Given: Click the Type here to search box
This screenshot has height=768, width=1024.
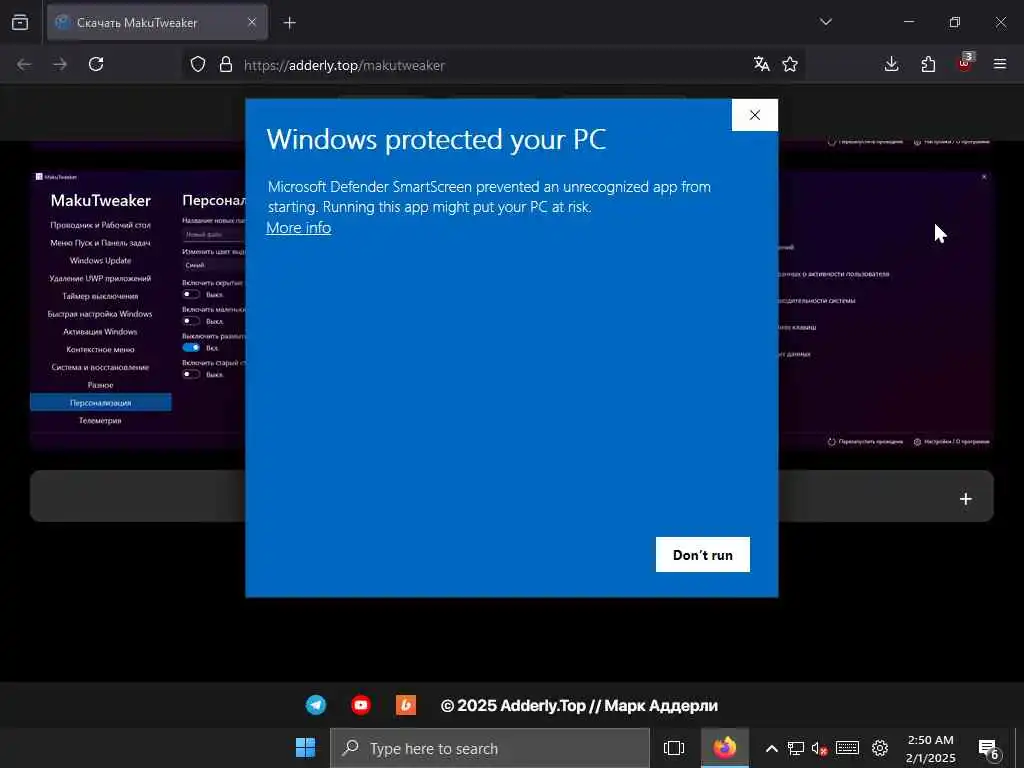Looking at the screenshot, I should pos(490,748).
